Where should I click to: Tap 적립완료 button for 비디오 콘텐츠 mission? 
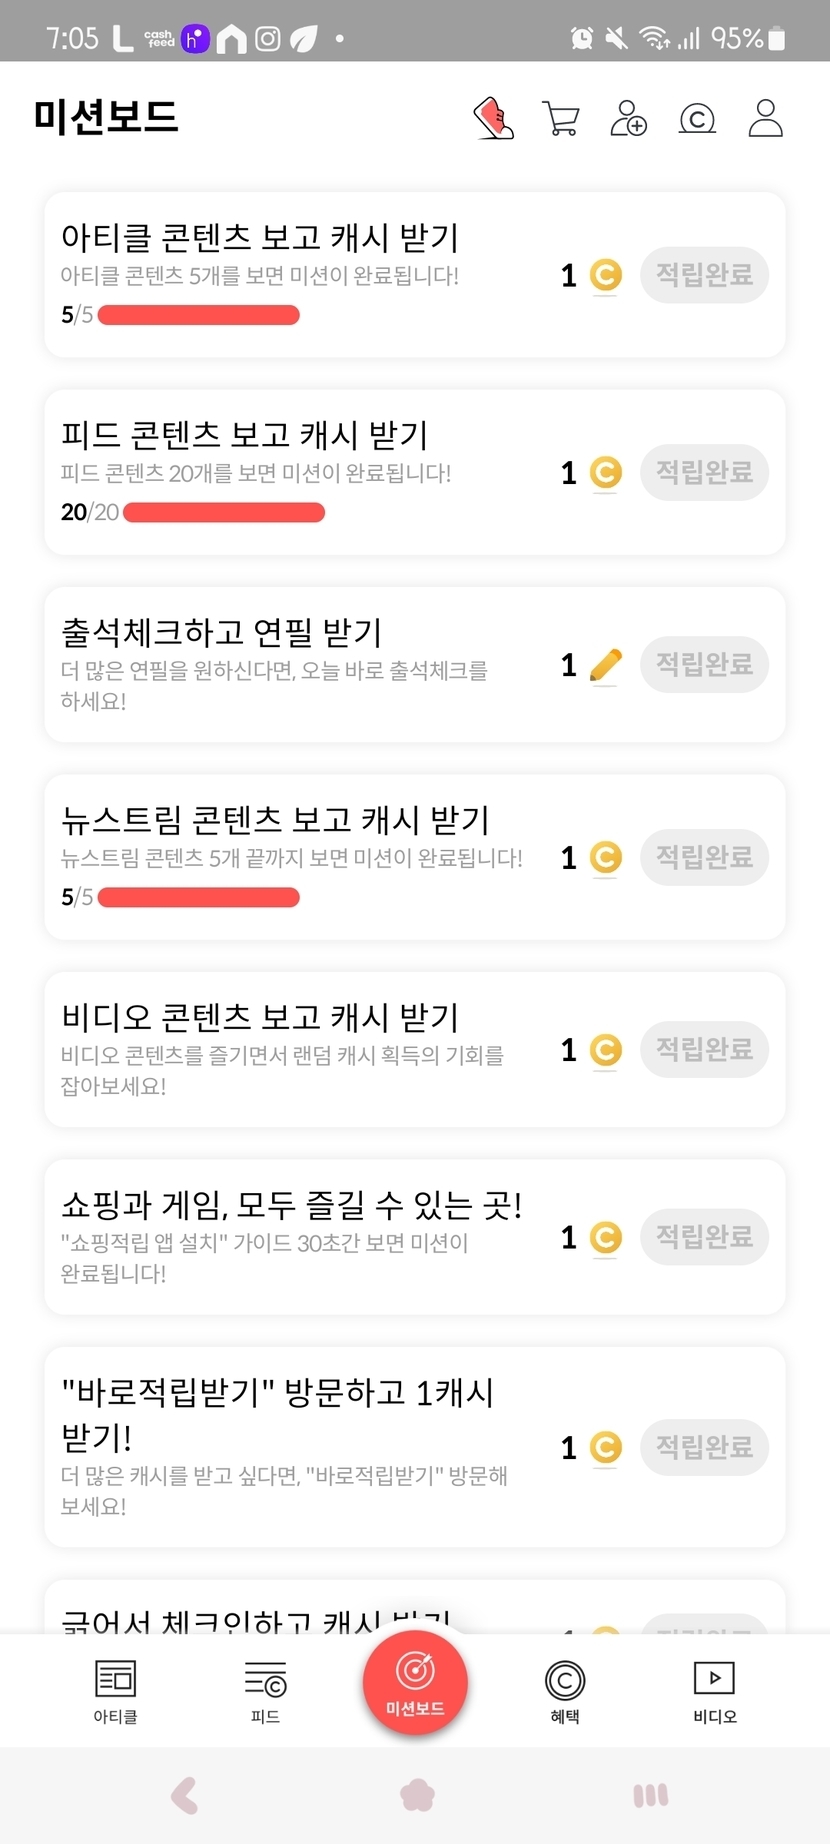[704, 1049]
